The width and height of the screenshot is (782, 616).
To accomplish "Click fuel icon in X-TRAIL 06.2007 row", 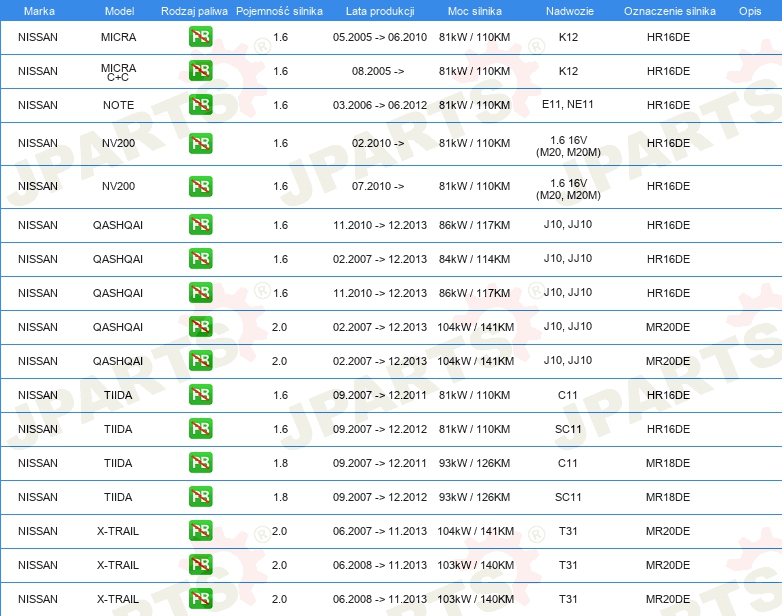I will pyautogui.click(x=200, y=531).
